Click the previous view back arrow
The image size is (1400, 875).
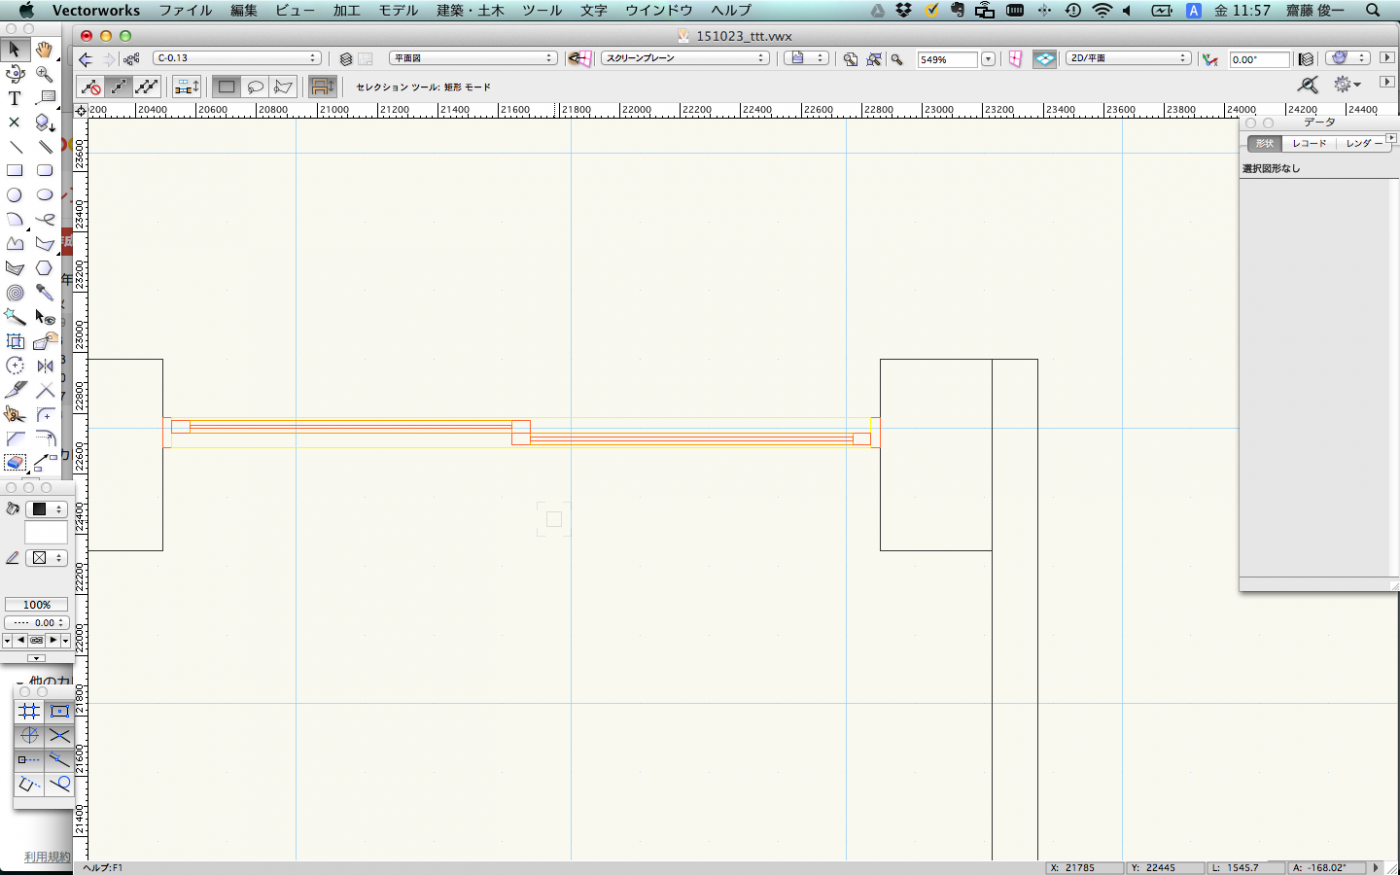(x=86, y=59)
